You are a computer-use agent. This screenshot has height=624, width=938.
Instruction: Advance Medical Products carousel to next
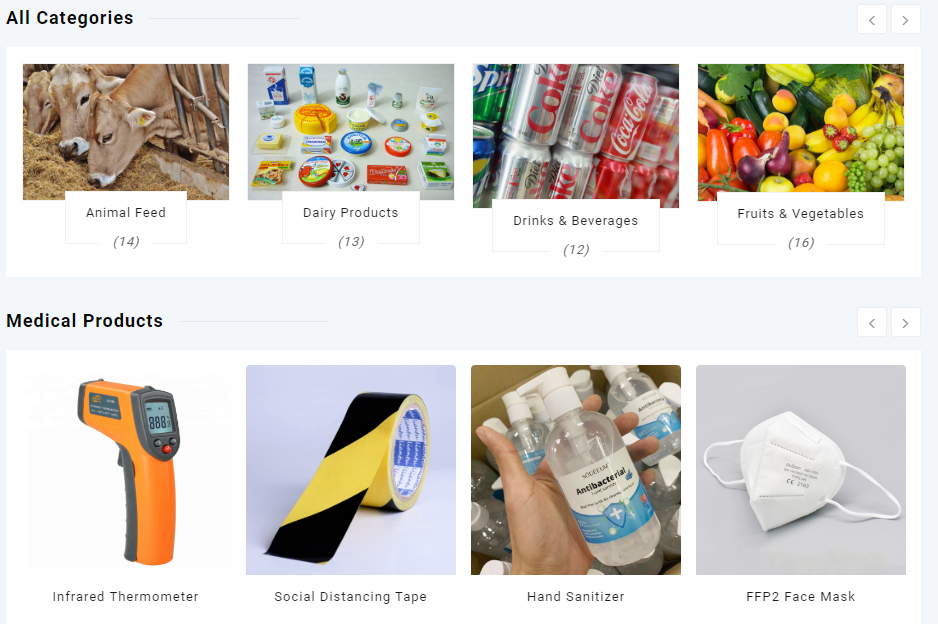(905, 322)
